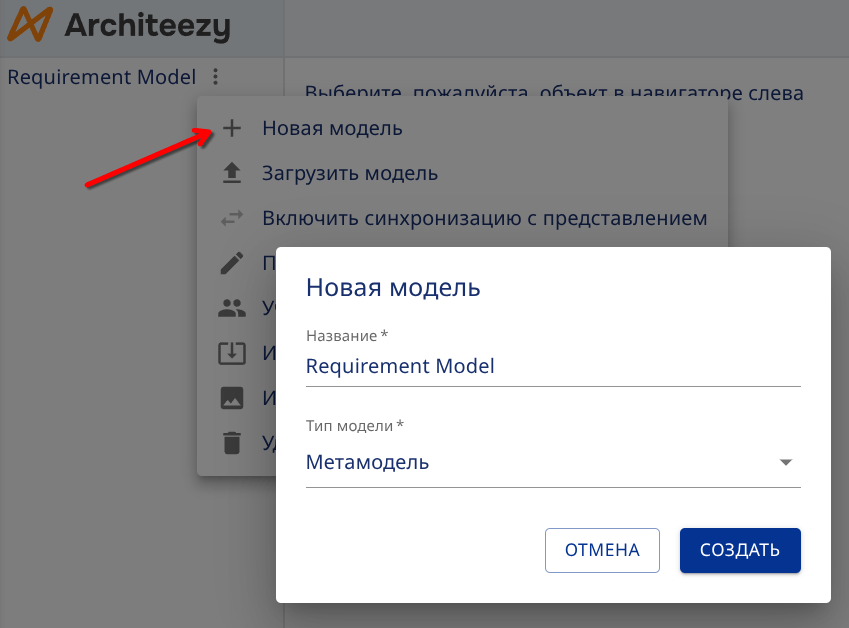Choose Включить синхронизацию с представлением menu entry
The width and height of the screenshot is (849, 628).
(x=484, y=218)
